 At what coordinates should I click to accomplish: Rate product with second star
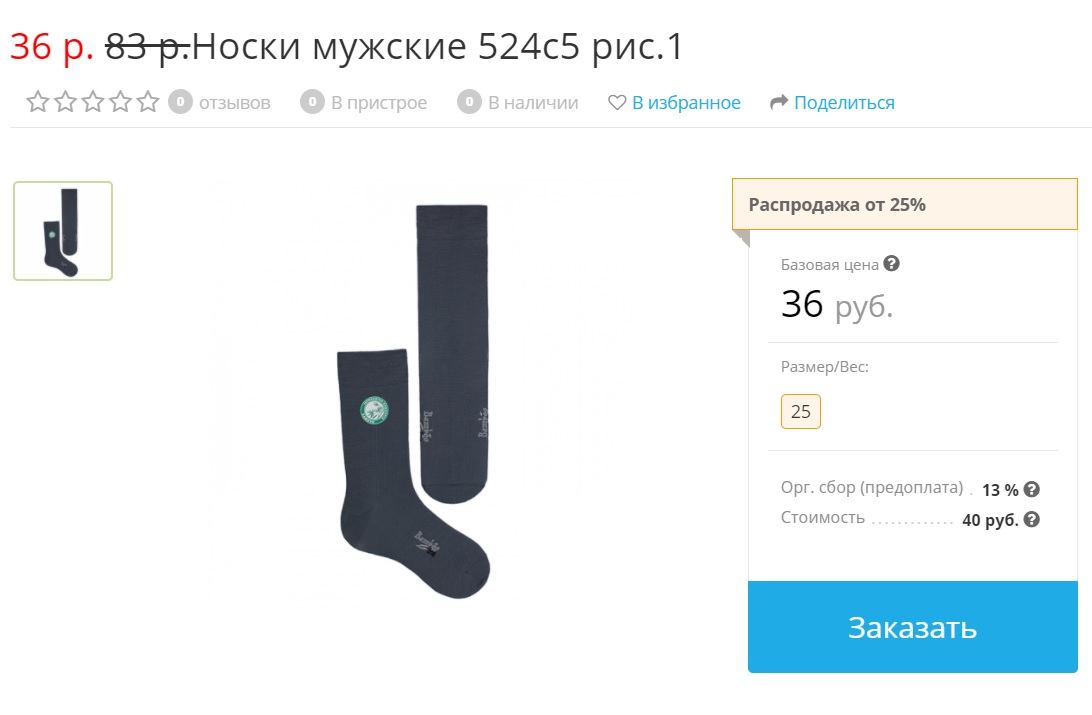click(65, 102)
